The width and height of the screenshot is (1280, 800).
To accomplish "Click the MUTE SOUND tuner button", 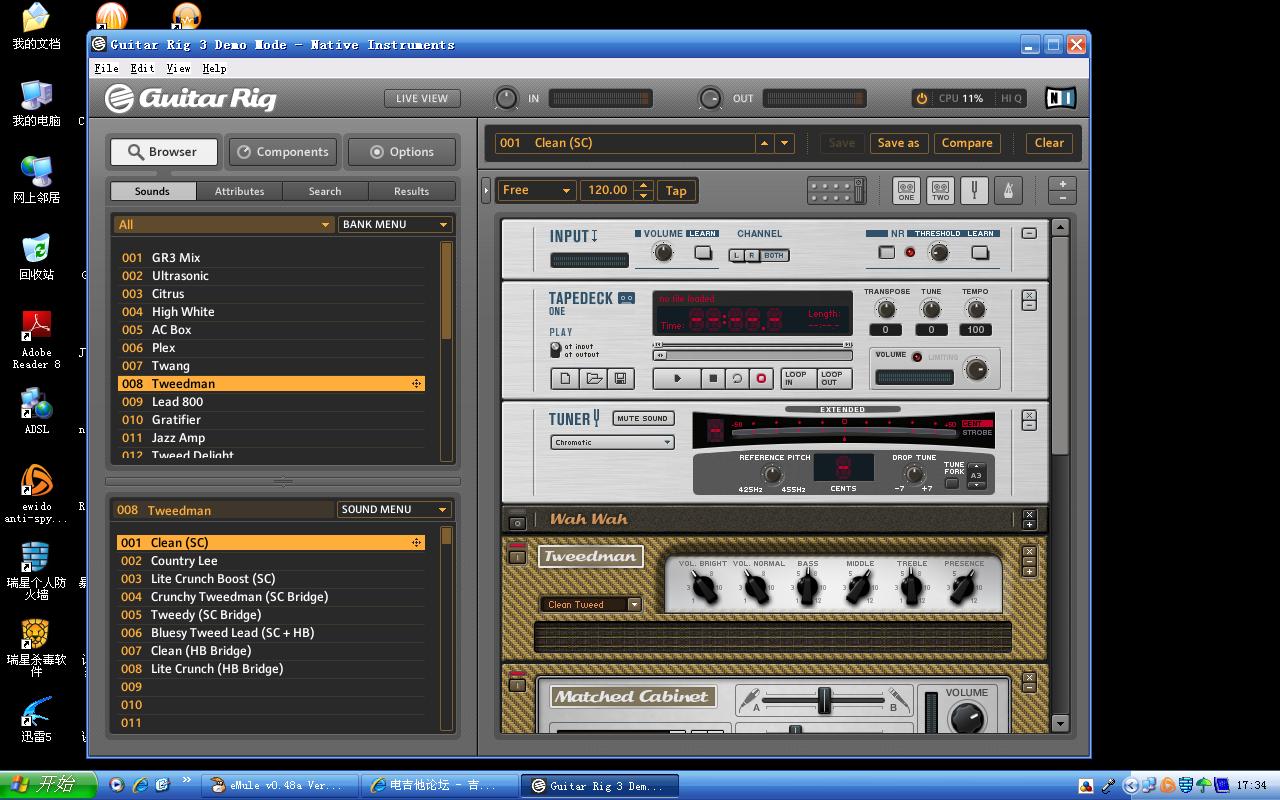I will tap(642, 418).
